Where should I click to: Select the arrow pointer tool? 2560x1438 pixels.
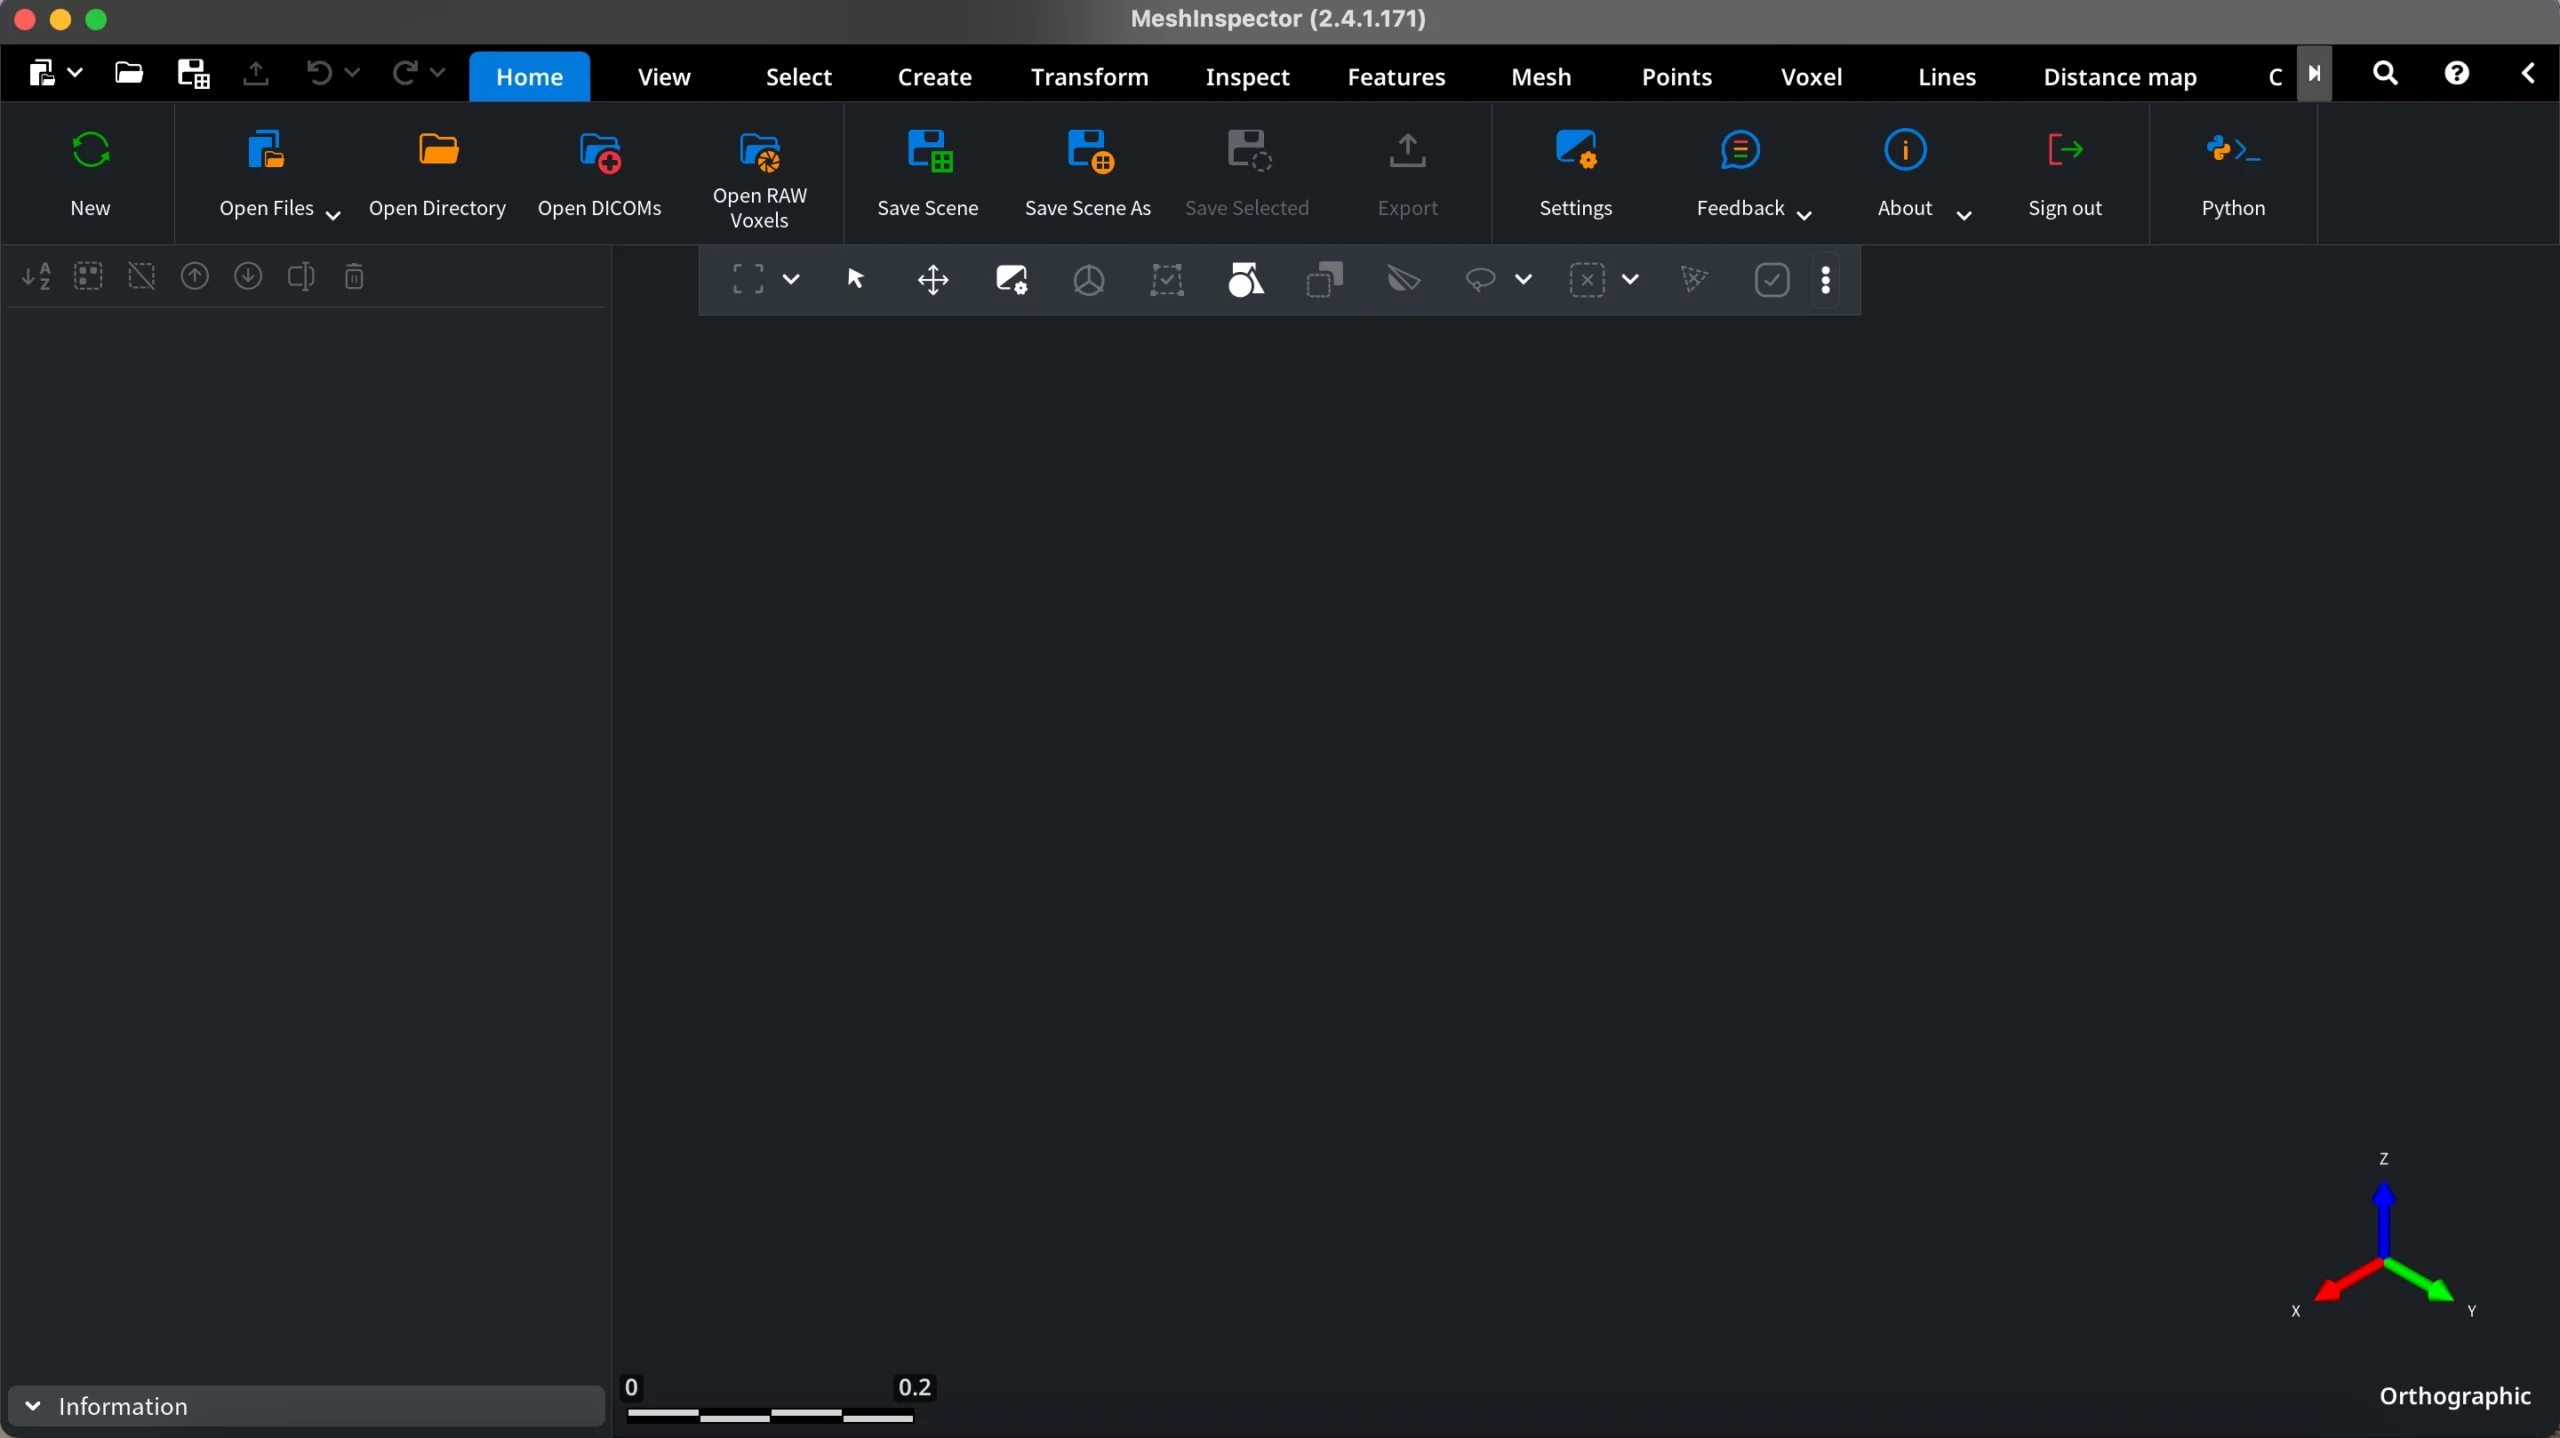pyautogui.click(x=855, y=279)
